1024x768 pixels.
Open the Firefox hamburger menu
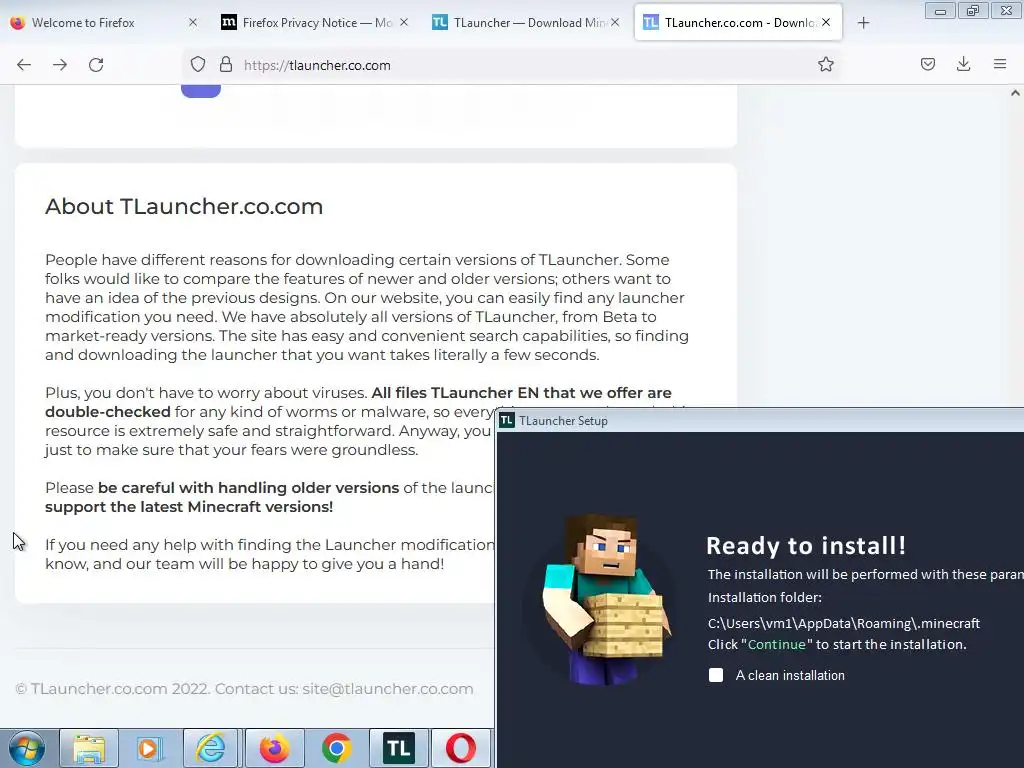pos(1000,64)
